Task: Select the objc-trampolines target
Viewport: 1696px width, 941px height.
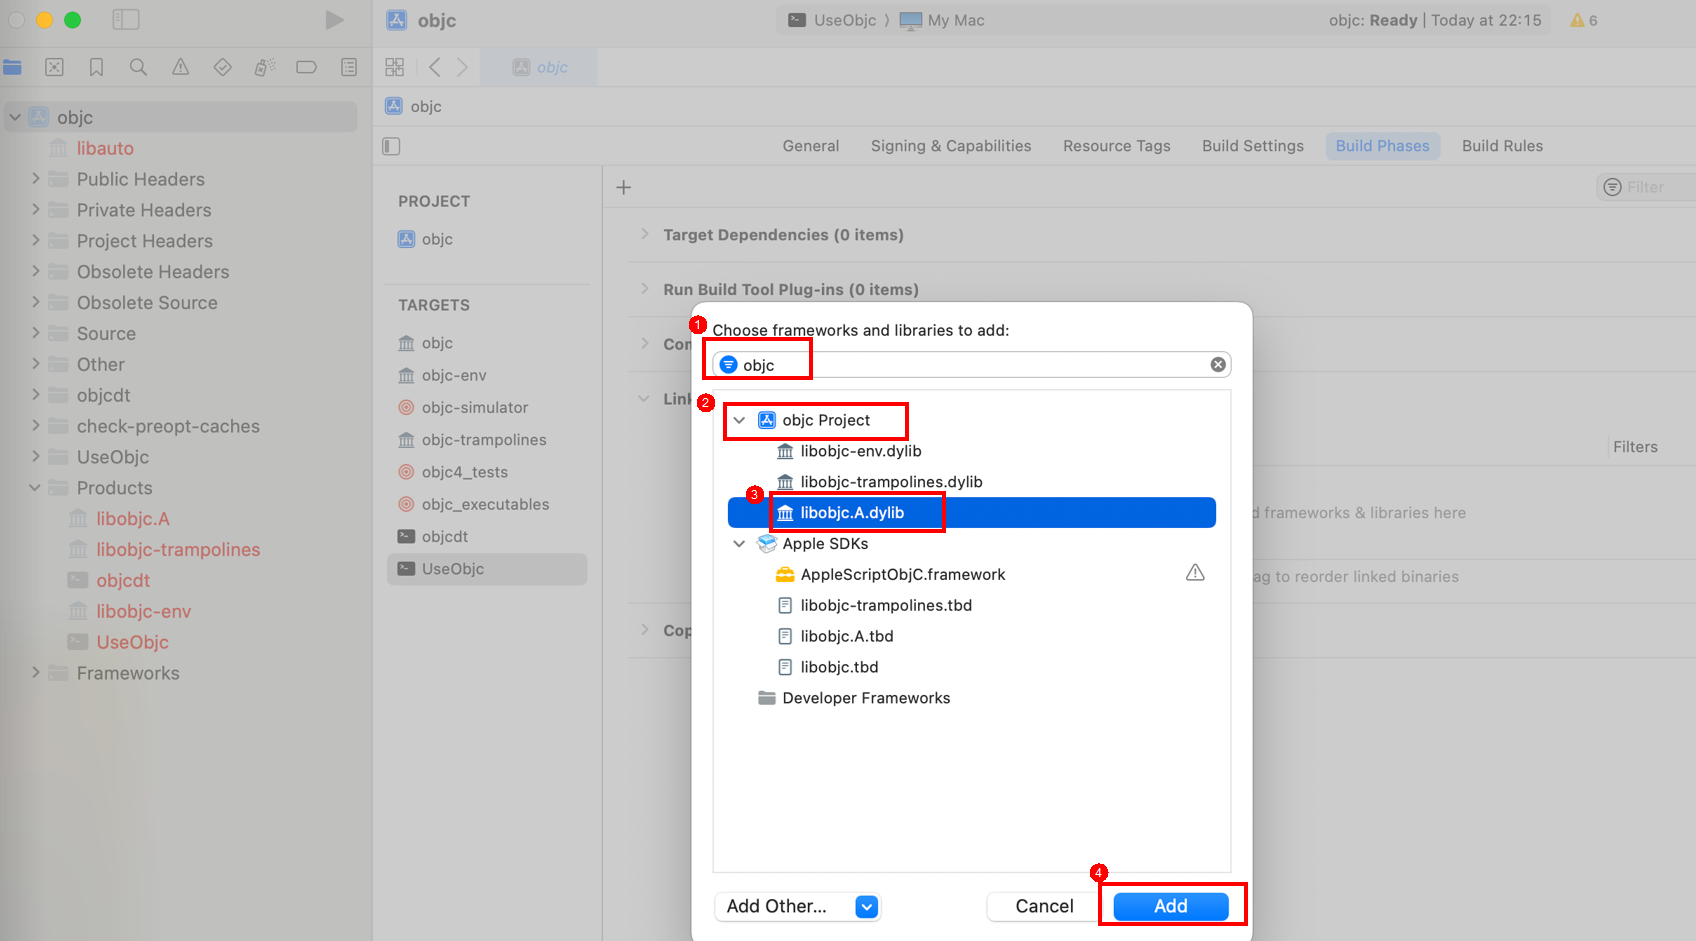Action: coord(484,440)
